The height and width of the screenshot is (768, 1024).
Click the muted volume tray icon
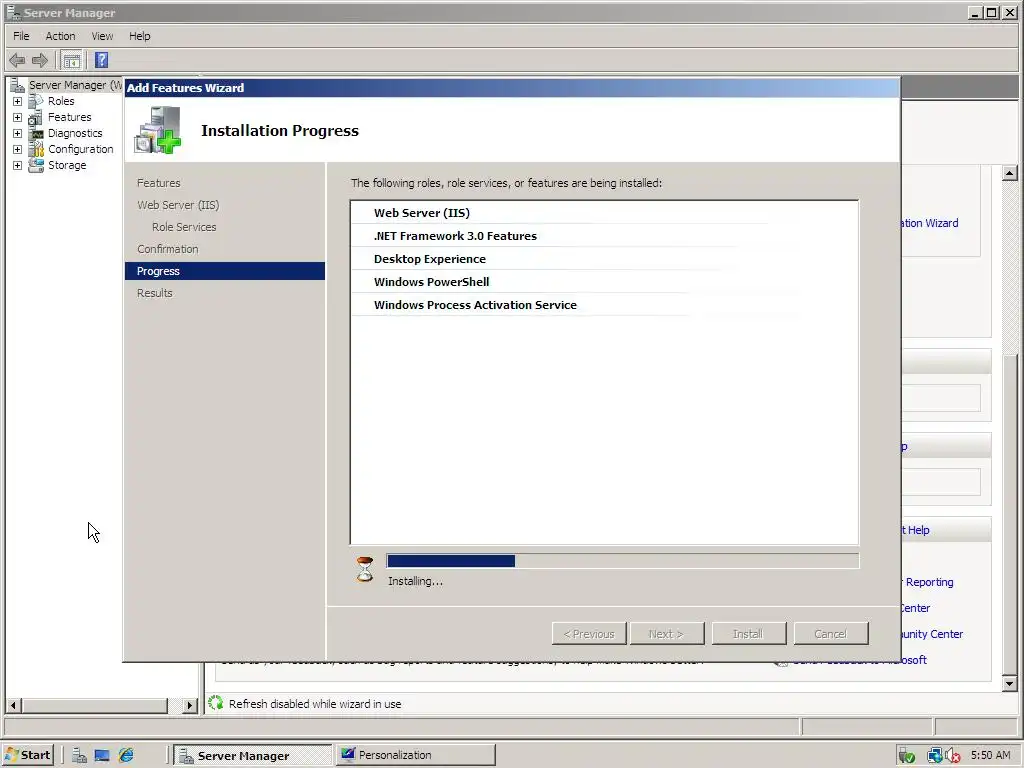[x=952, y=756]
